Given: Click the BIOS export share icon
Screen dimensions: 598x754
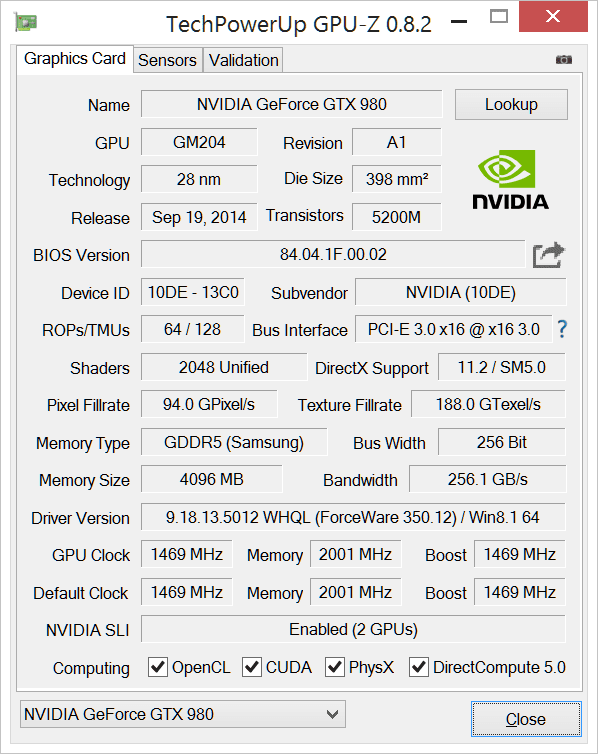Looking at the screenshot, I should pyautogui.click(x=548, y=255).
